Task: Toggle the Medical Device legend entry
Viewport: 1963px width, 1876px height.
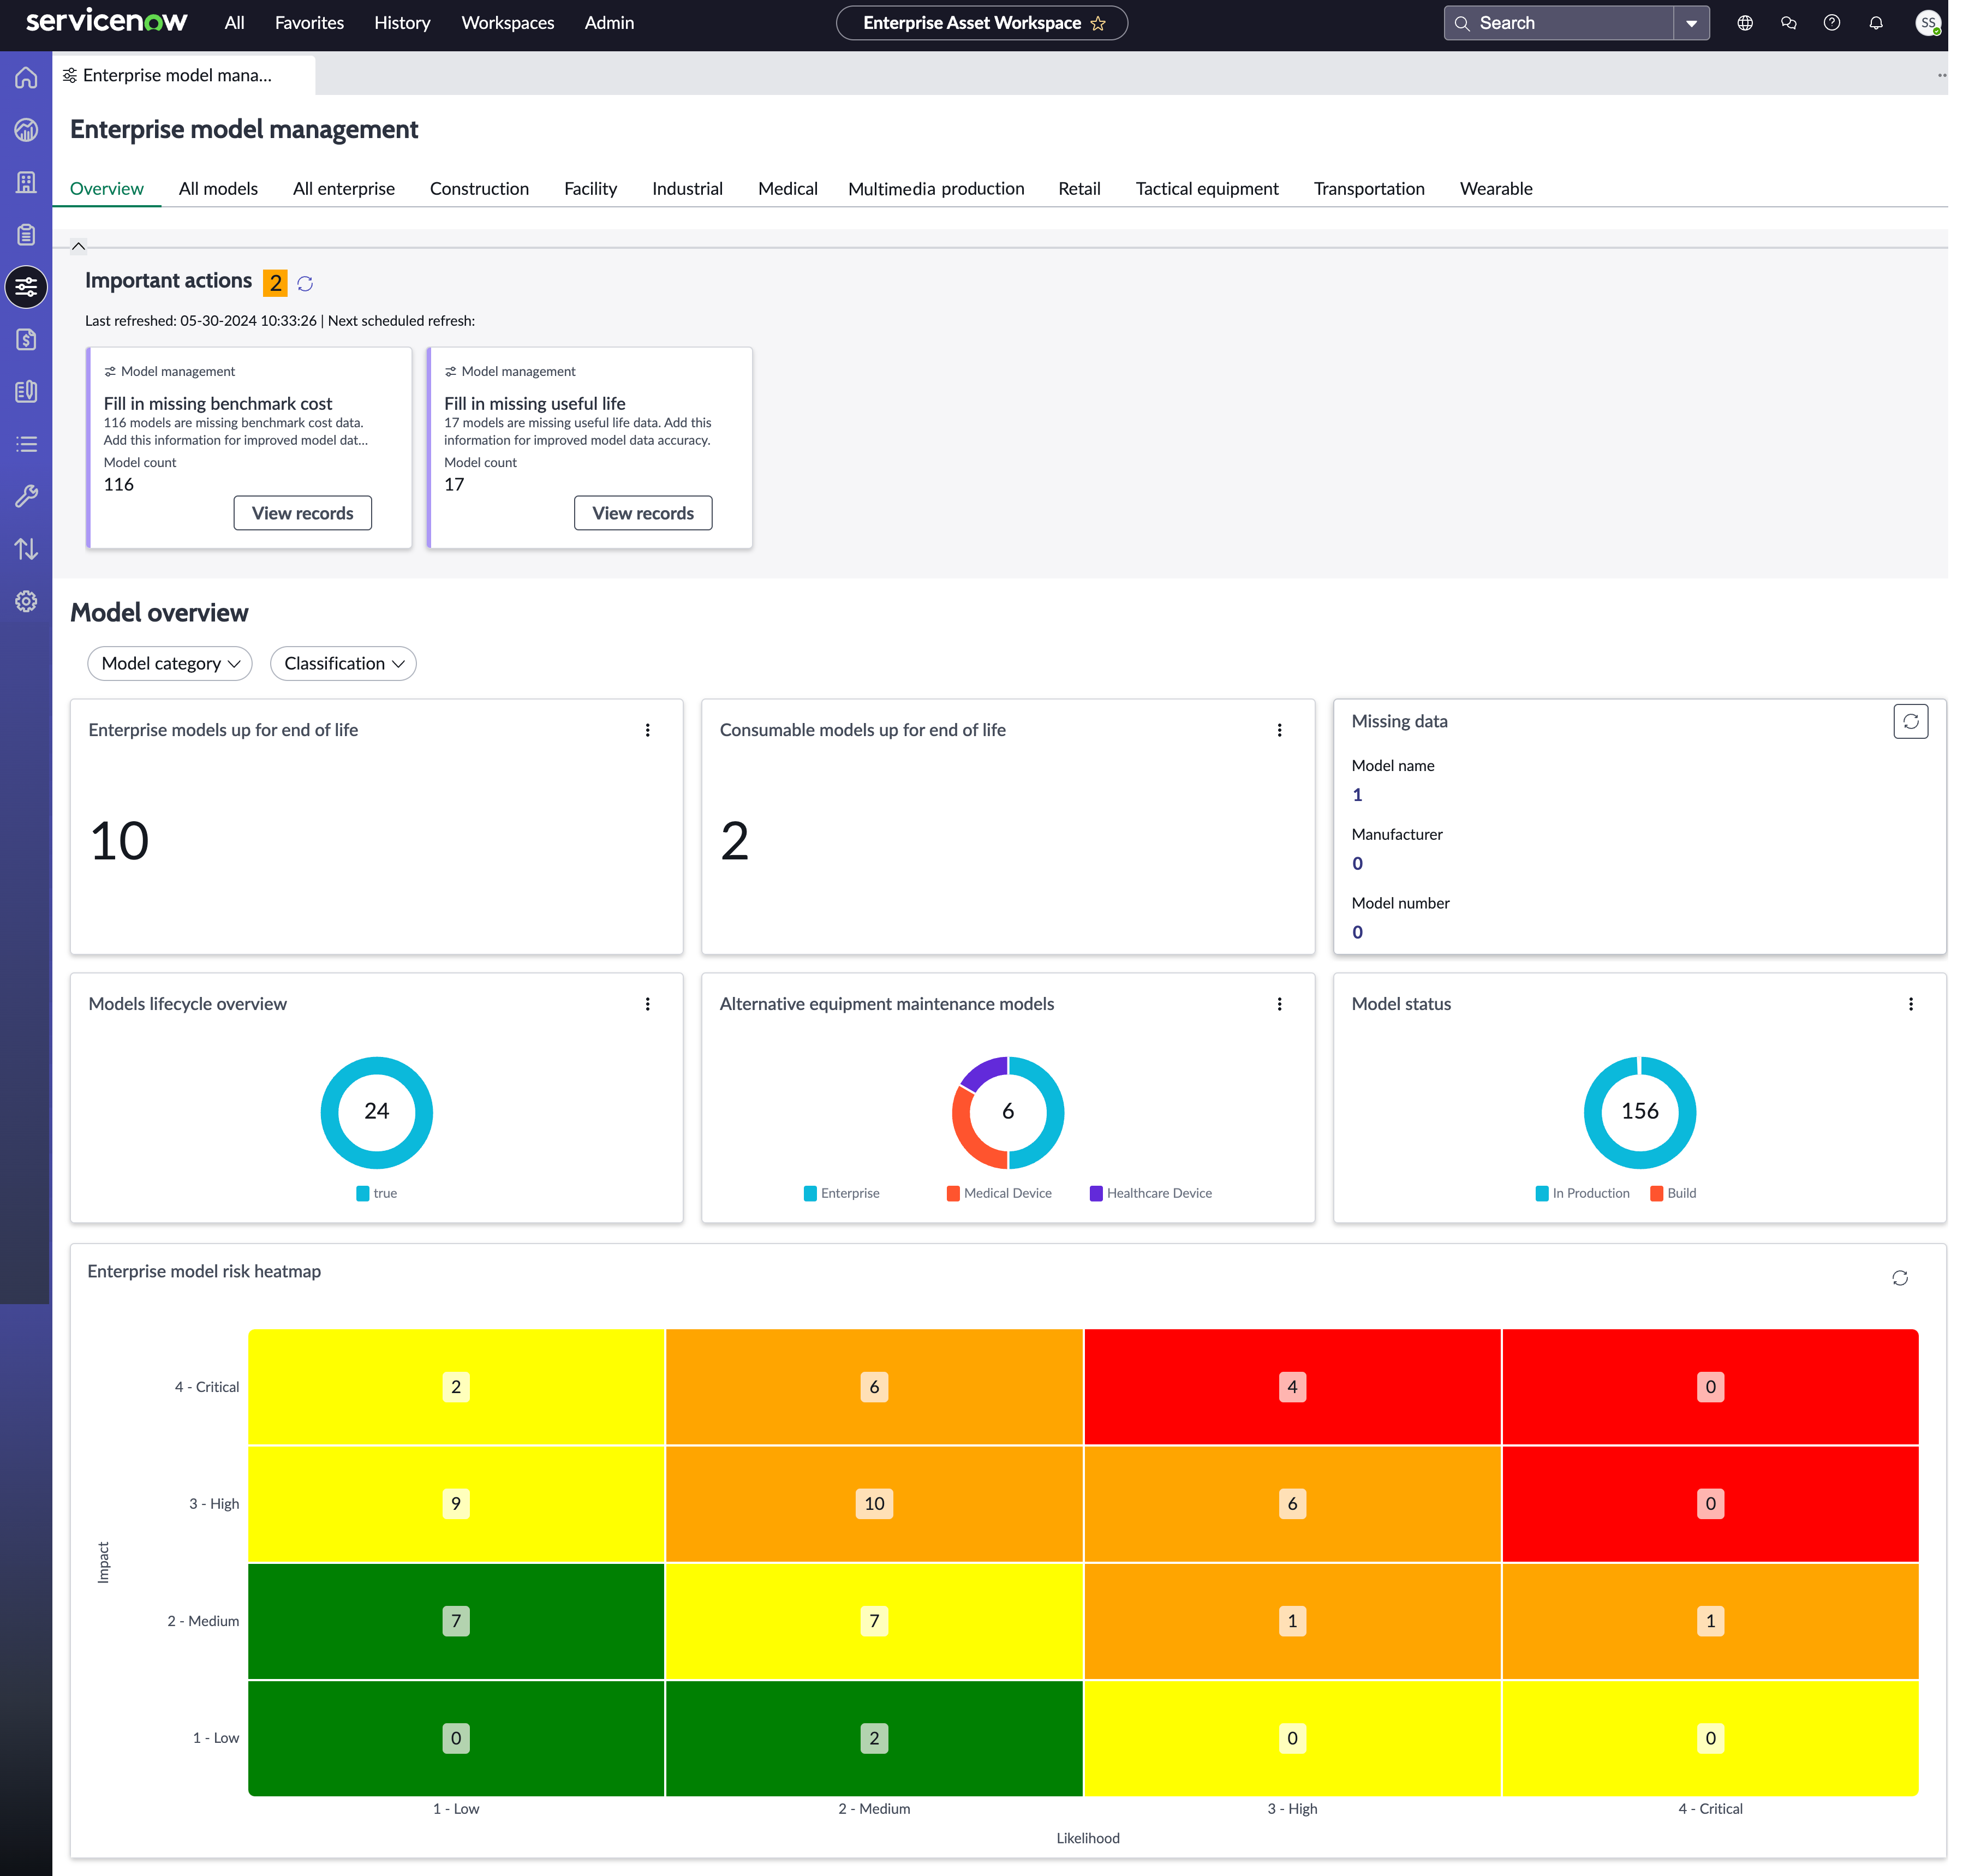Action: (x=999, y=1194)
